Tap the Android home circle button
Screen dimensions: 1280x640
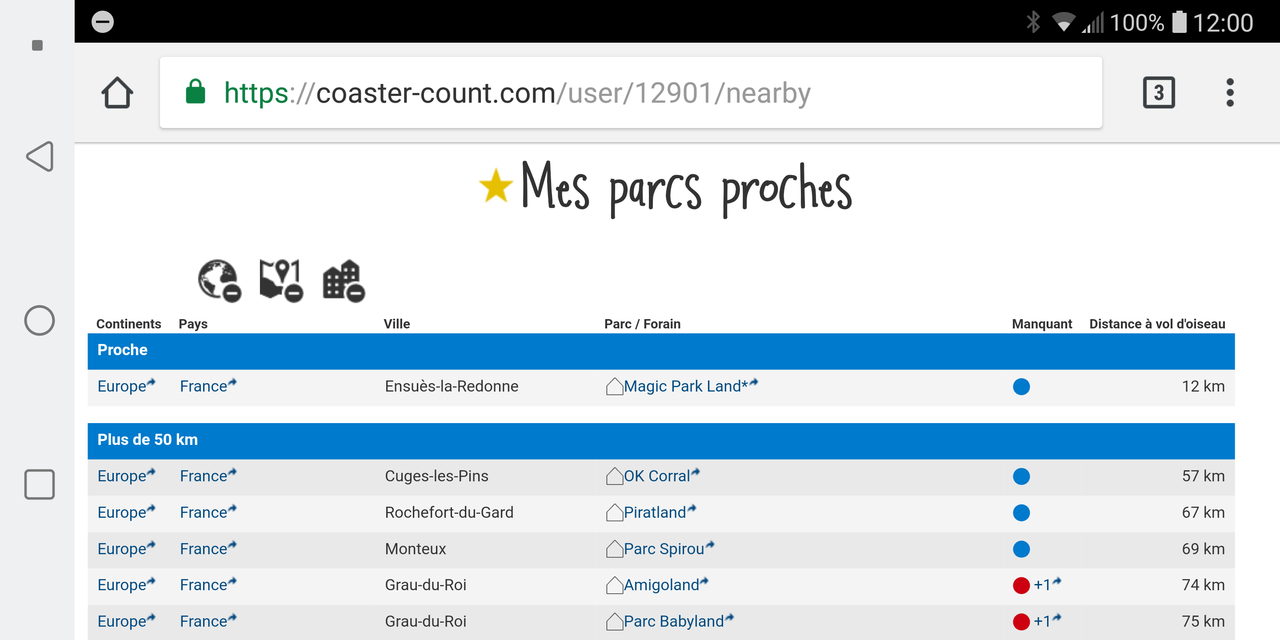pos(39,320)
